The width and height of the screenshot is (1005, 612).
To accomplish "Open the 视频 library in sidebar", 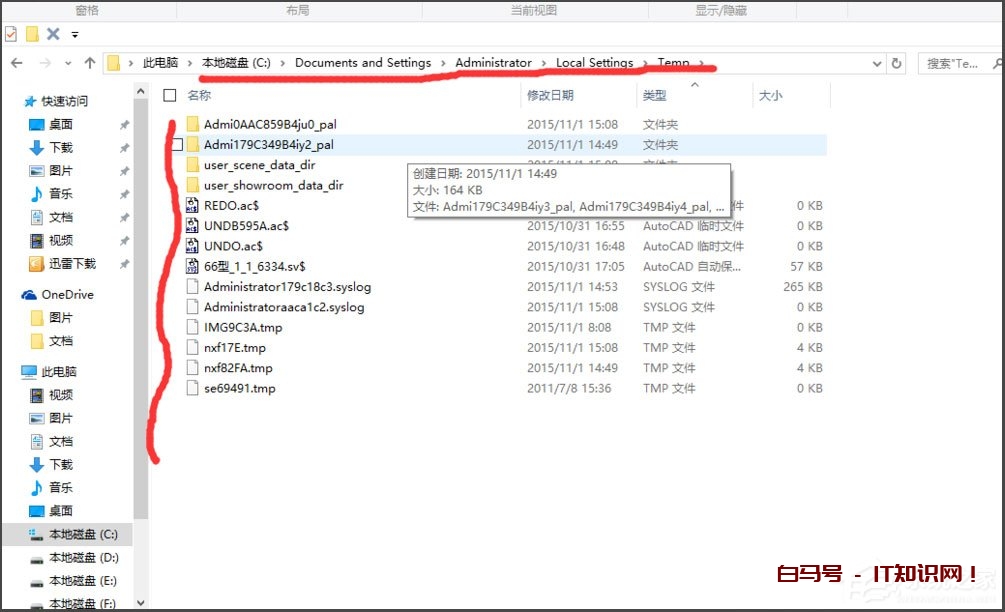I will (x=59, y=240).
